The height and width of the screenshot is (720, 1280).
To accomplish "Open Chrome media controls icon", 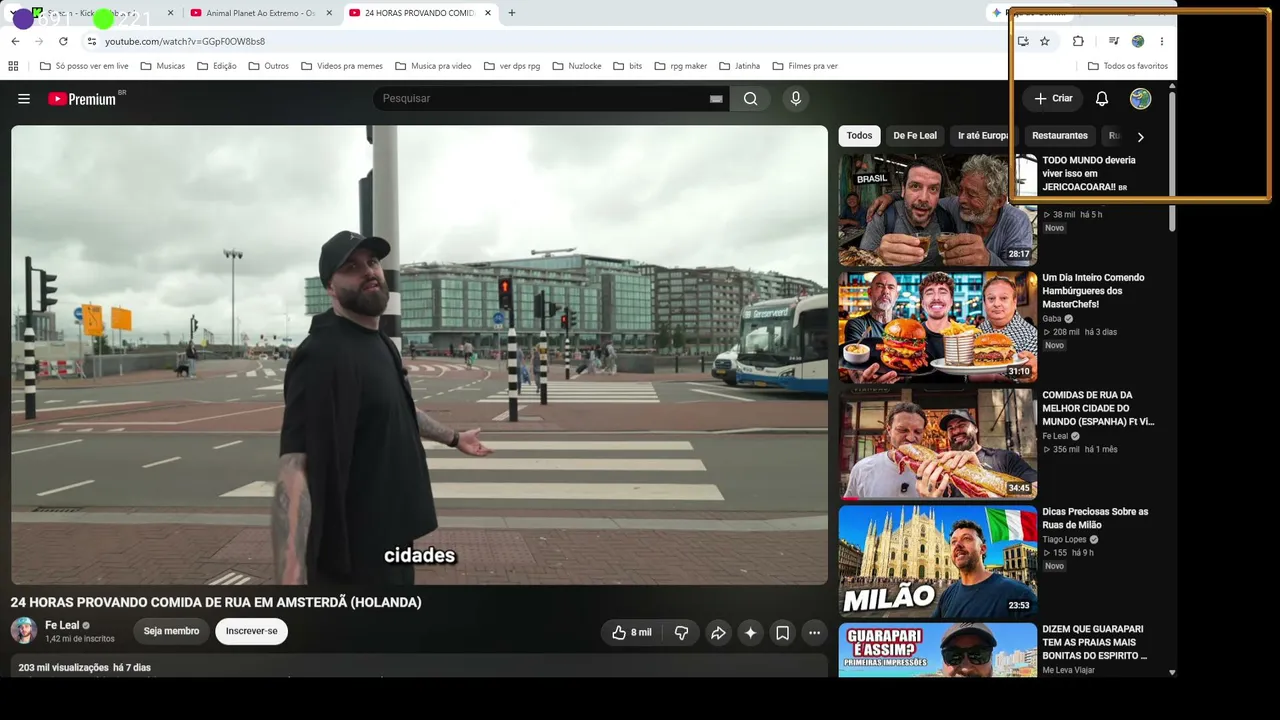I will pos(1114,41).
